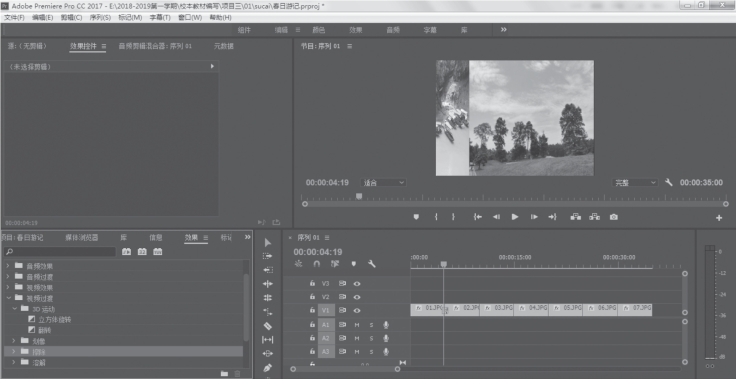Toggle V3 track output eye
The width and height of the screenshot is (736, 379).
[357, 284]
